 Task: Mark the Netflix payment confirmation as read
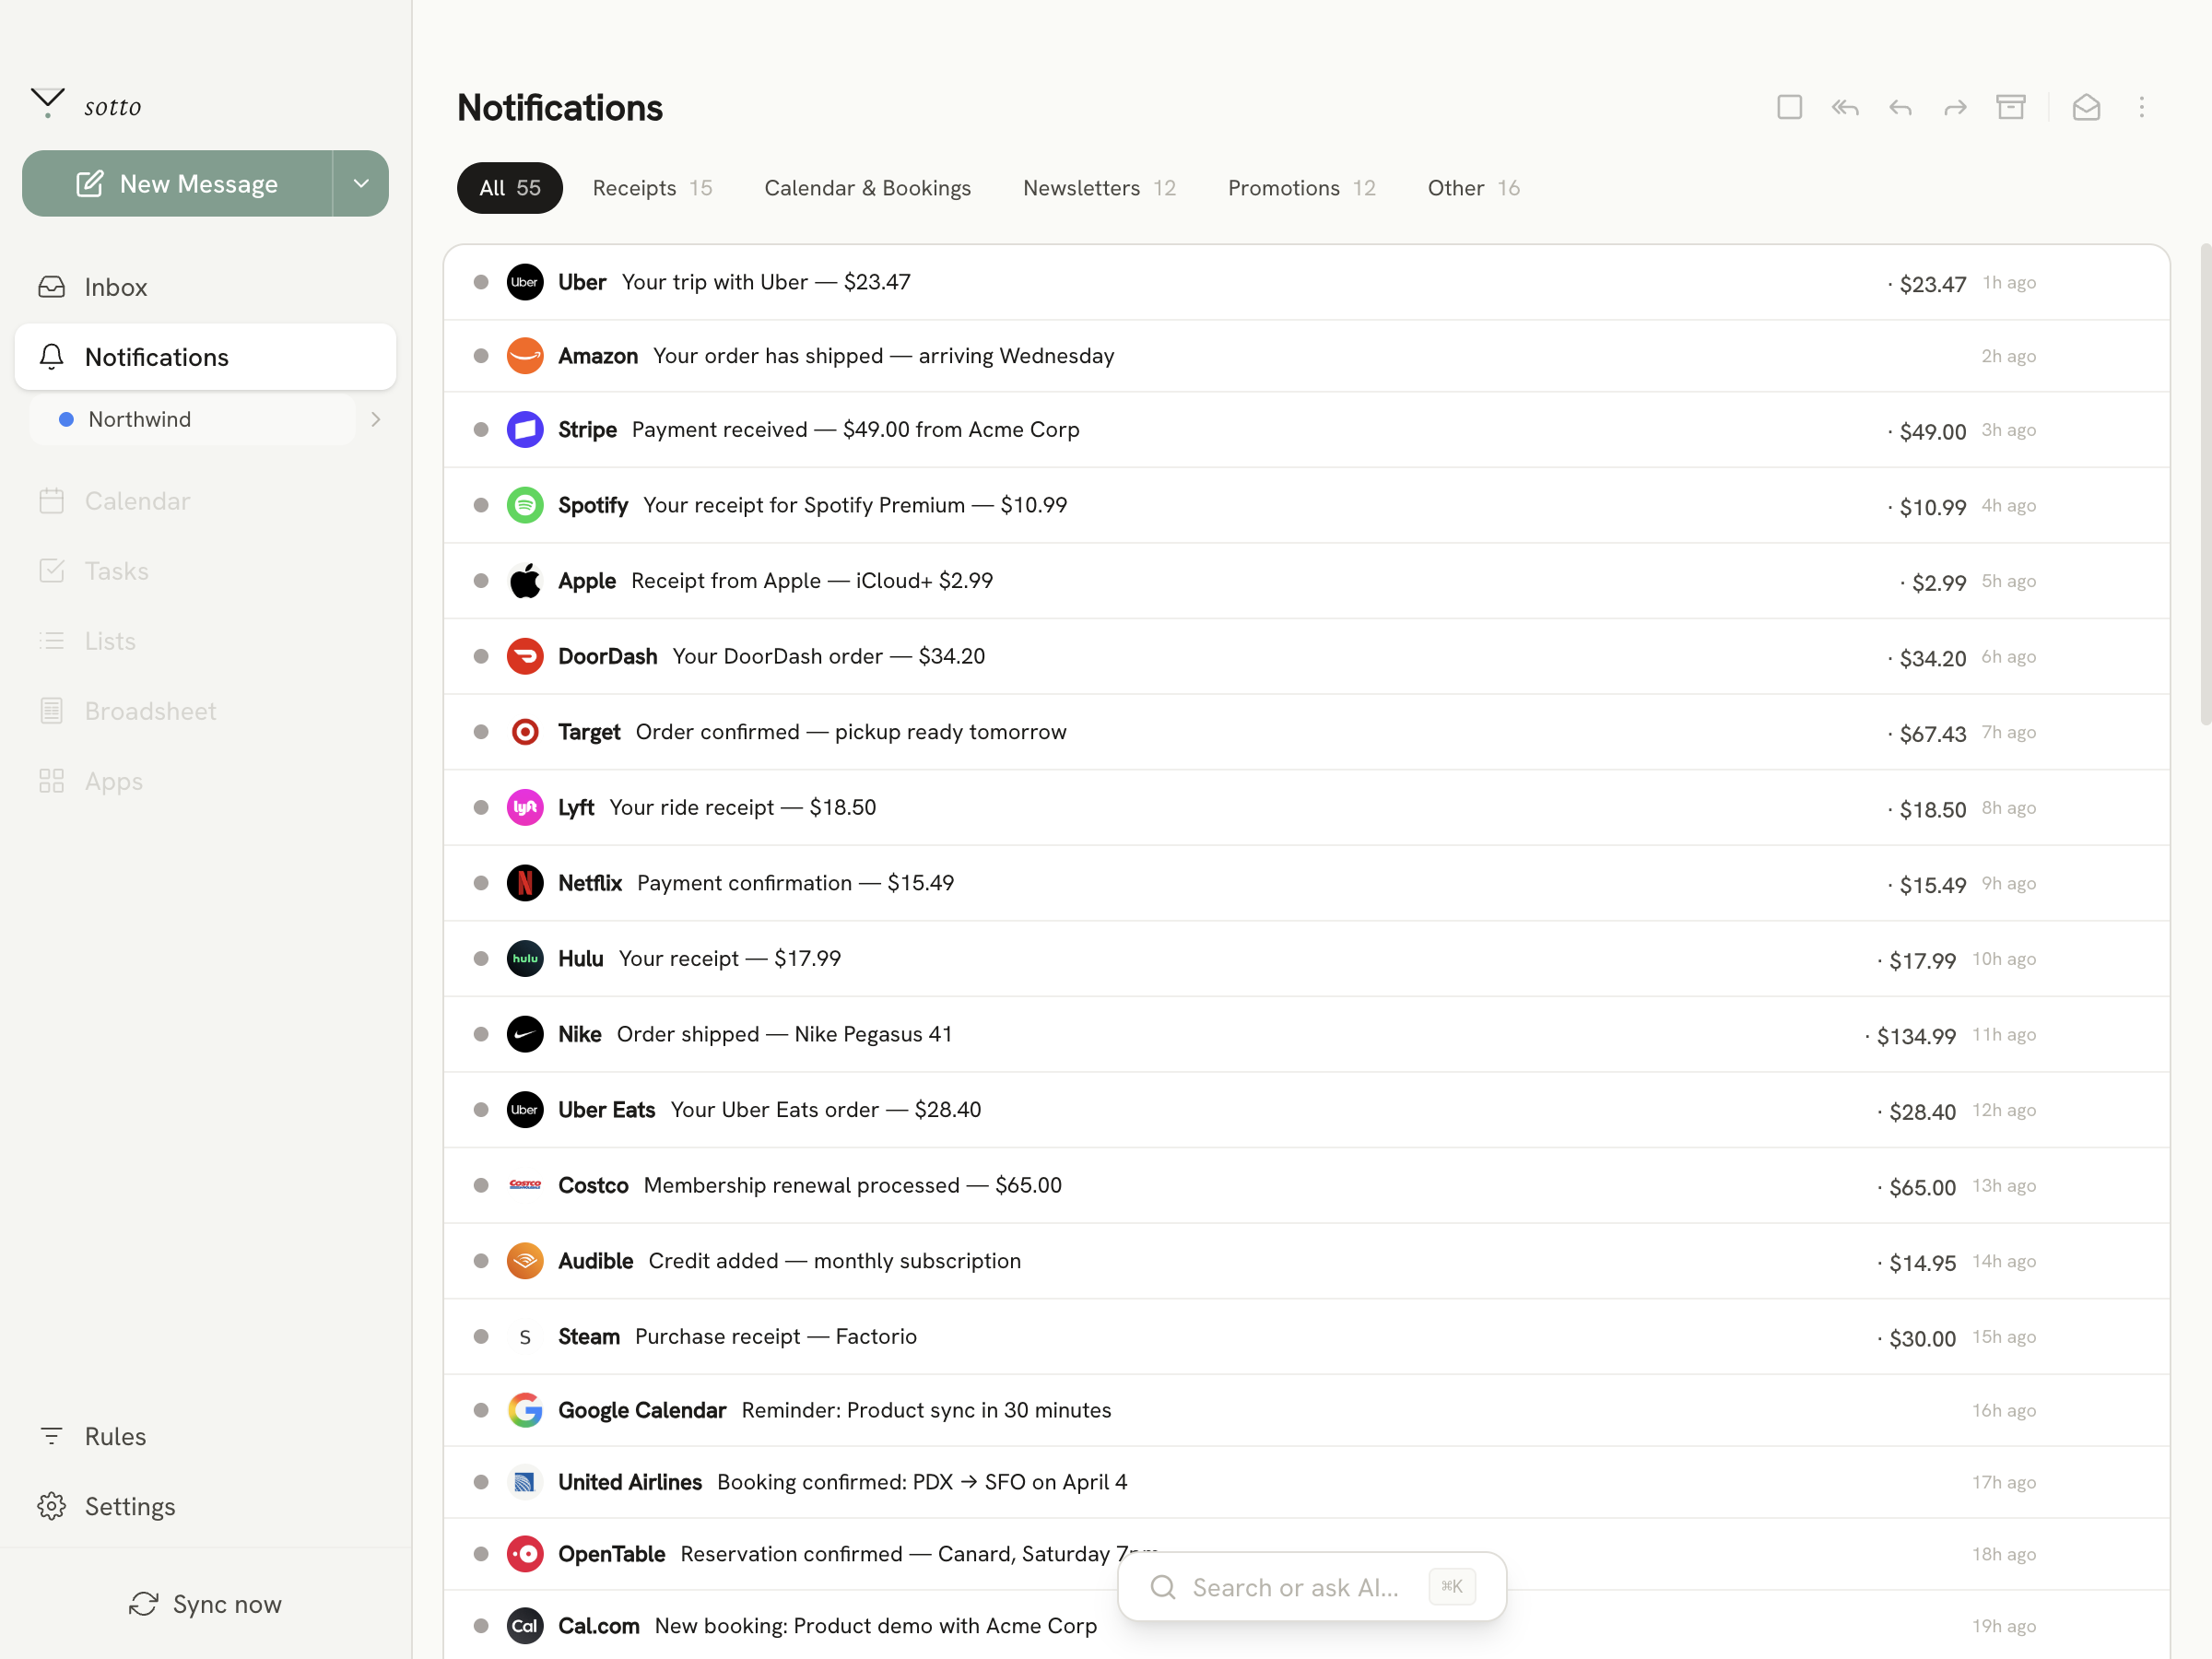click(481, 883)
